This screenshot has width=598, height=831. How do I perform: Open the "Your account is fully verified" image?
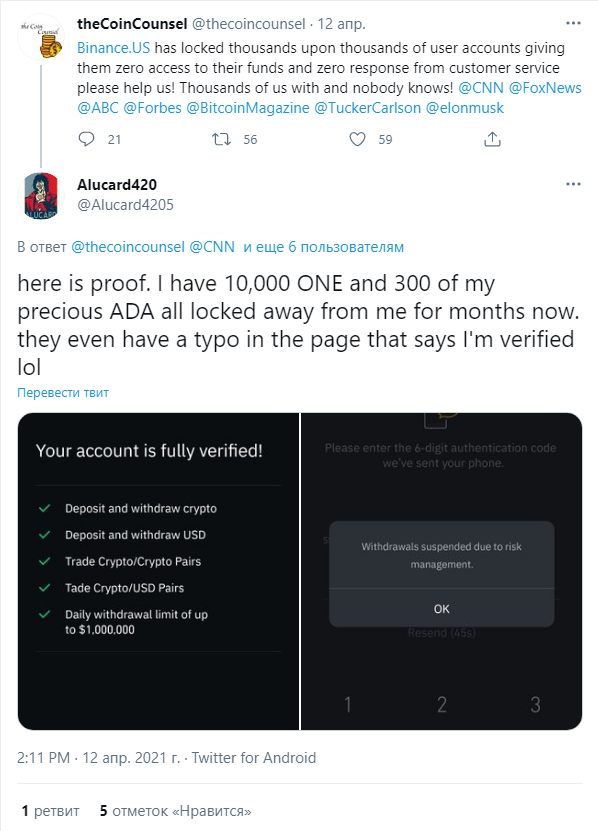click(159, 571)
